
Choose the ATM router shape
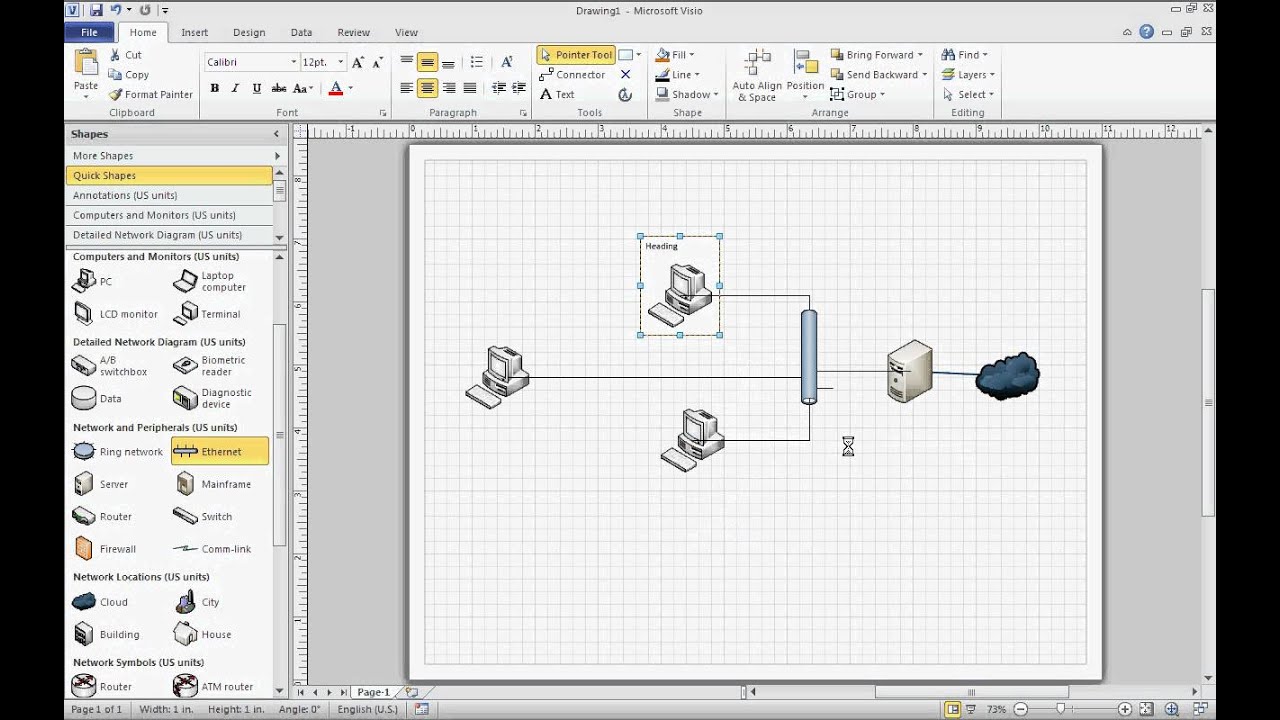(213, 686)
